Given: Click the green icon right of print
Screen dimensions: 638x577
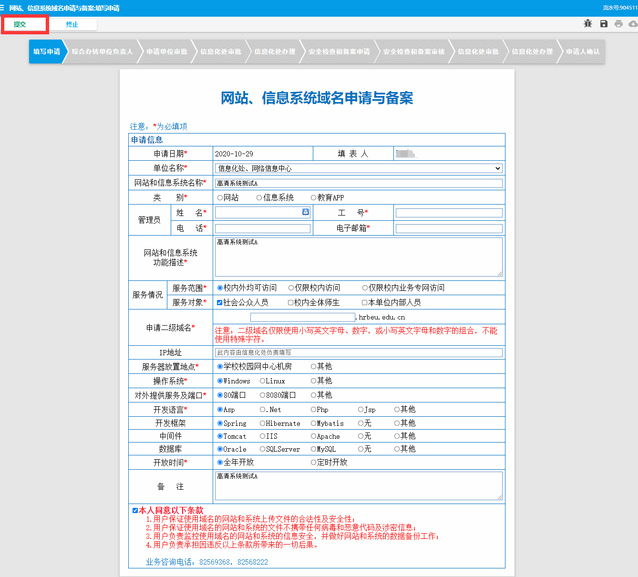Looking at the screenshot, I should (631, 23).
